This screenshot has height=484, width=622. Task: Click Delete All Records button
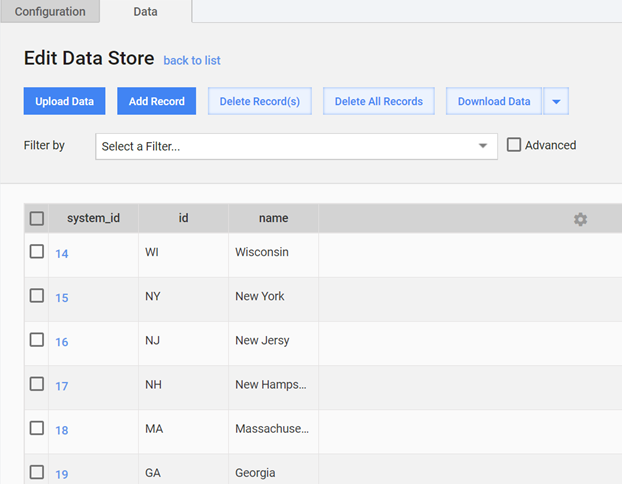click(x=379, y=101)
